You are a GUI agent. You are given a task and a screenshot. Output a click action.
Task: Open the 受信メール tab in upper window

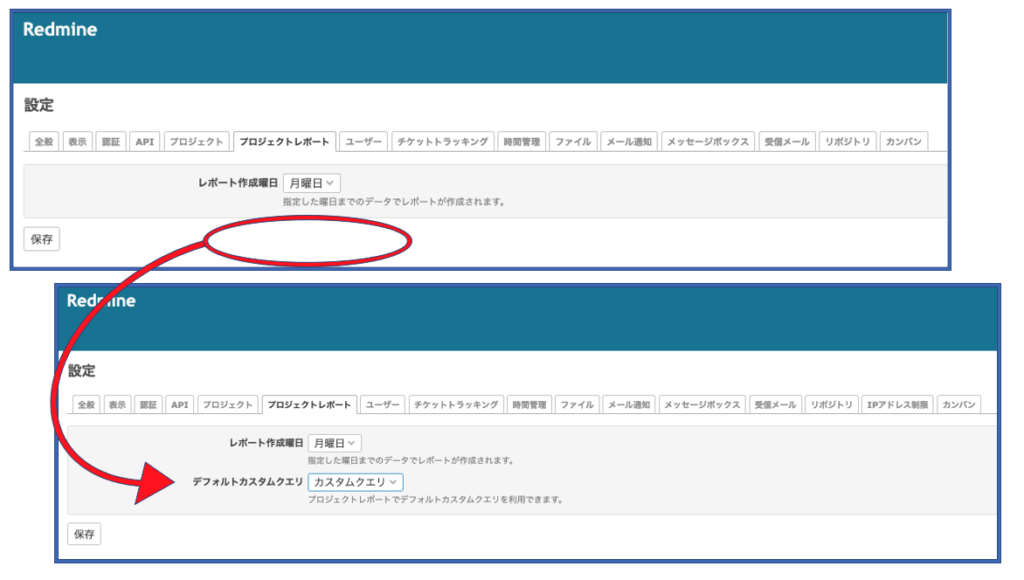tap(787, 142)
